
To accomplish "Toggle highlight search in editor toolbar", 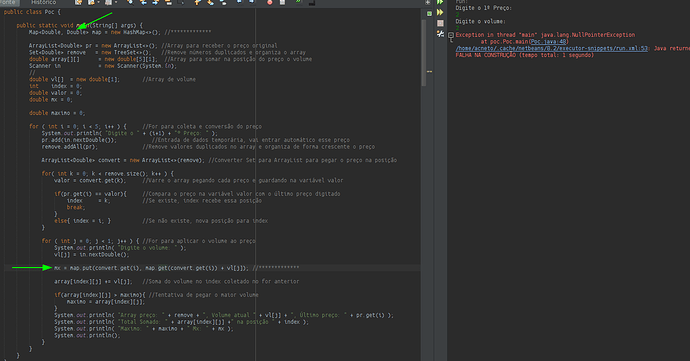I will click(169, 2).
